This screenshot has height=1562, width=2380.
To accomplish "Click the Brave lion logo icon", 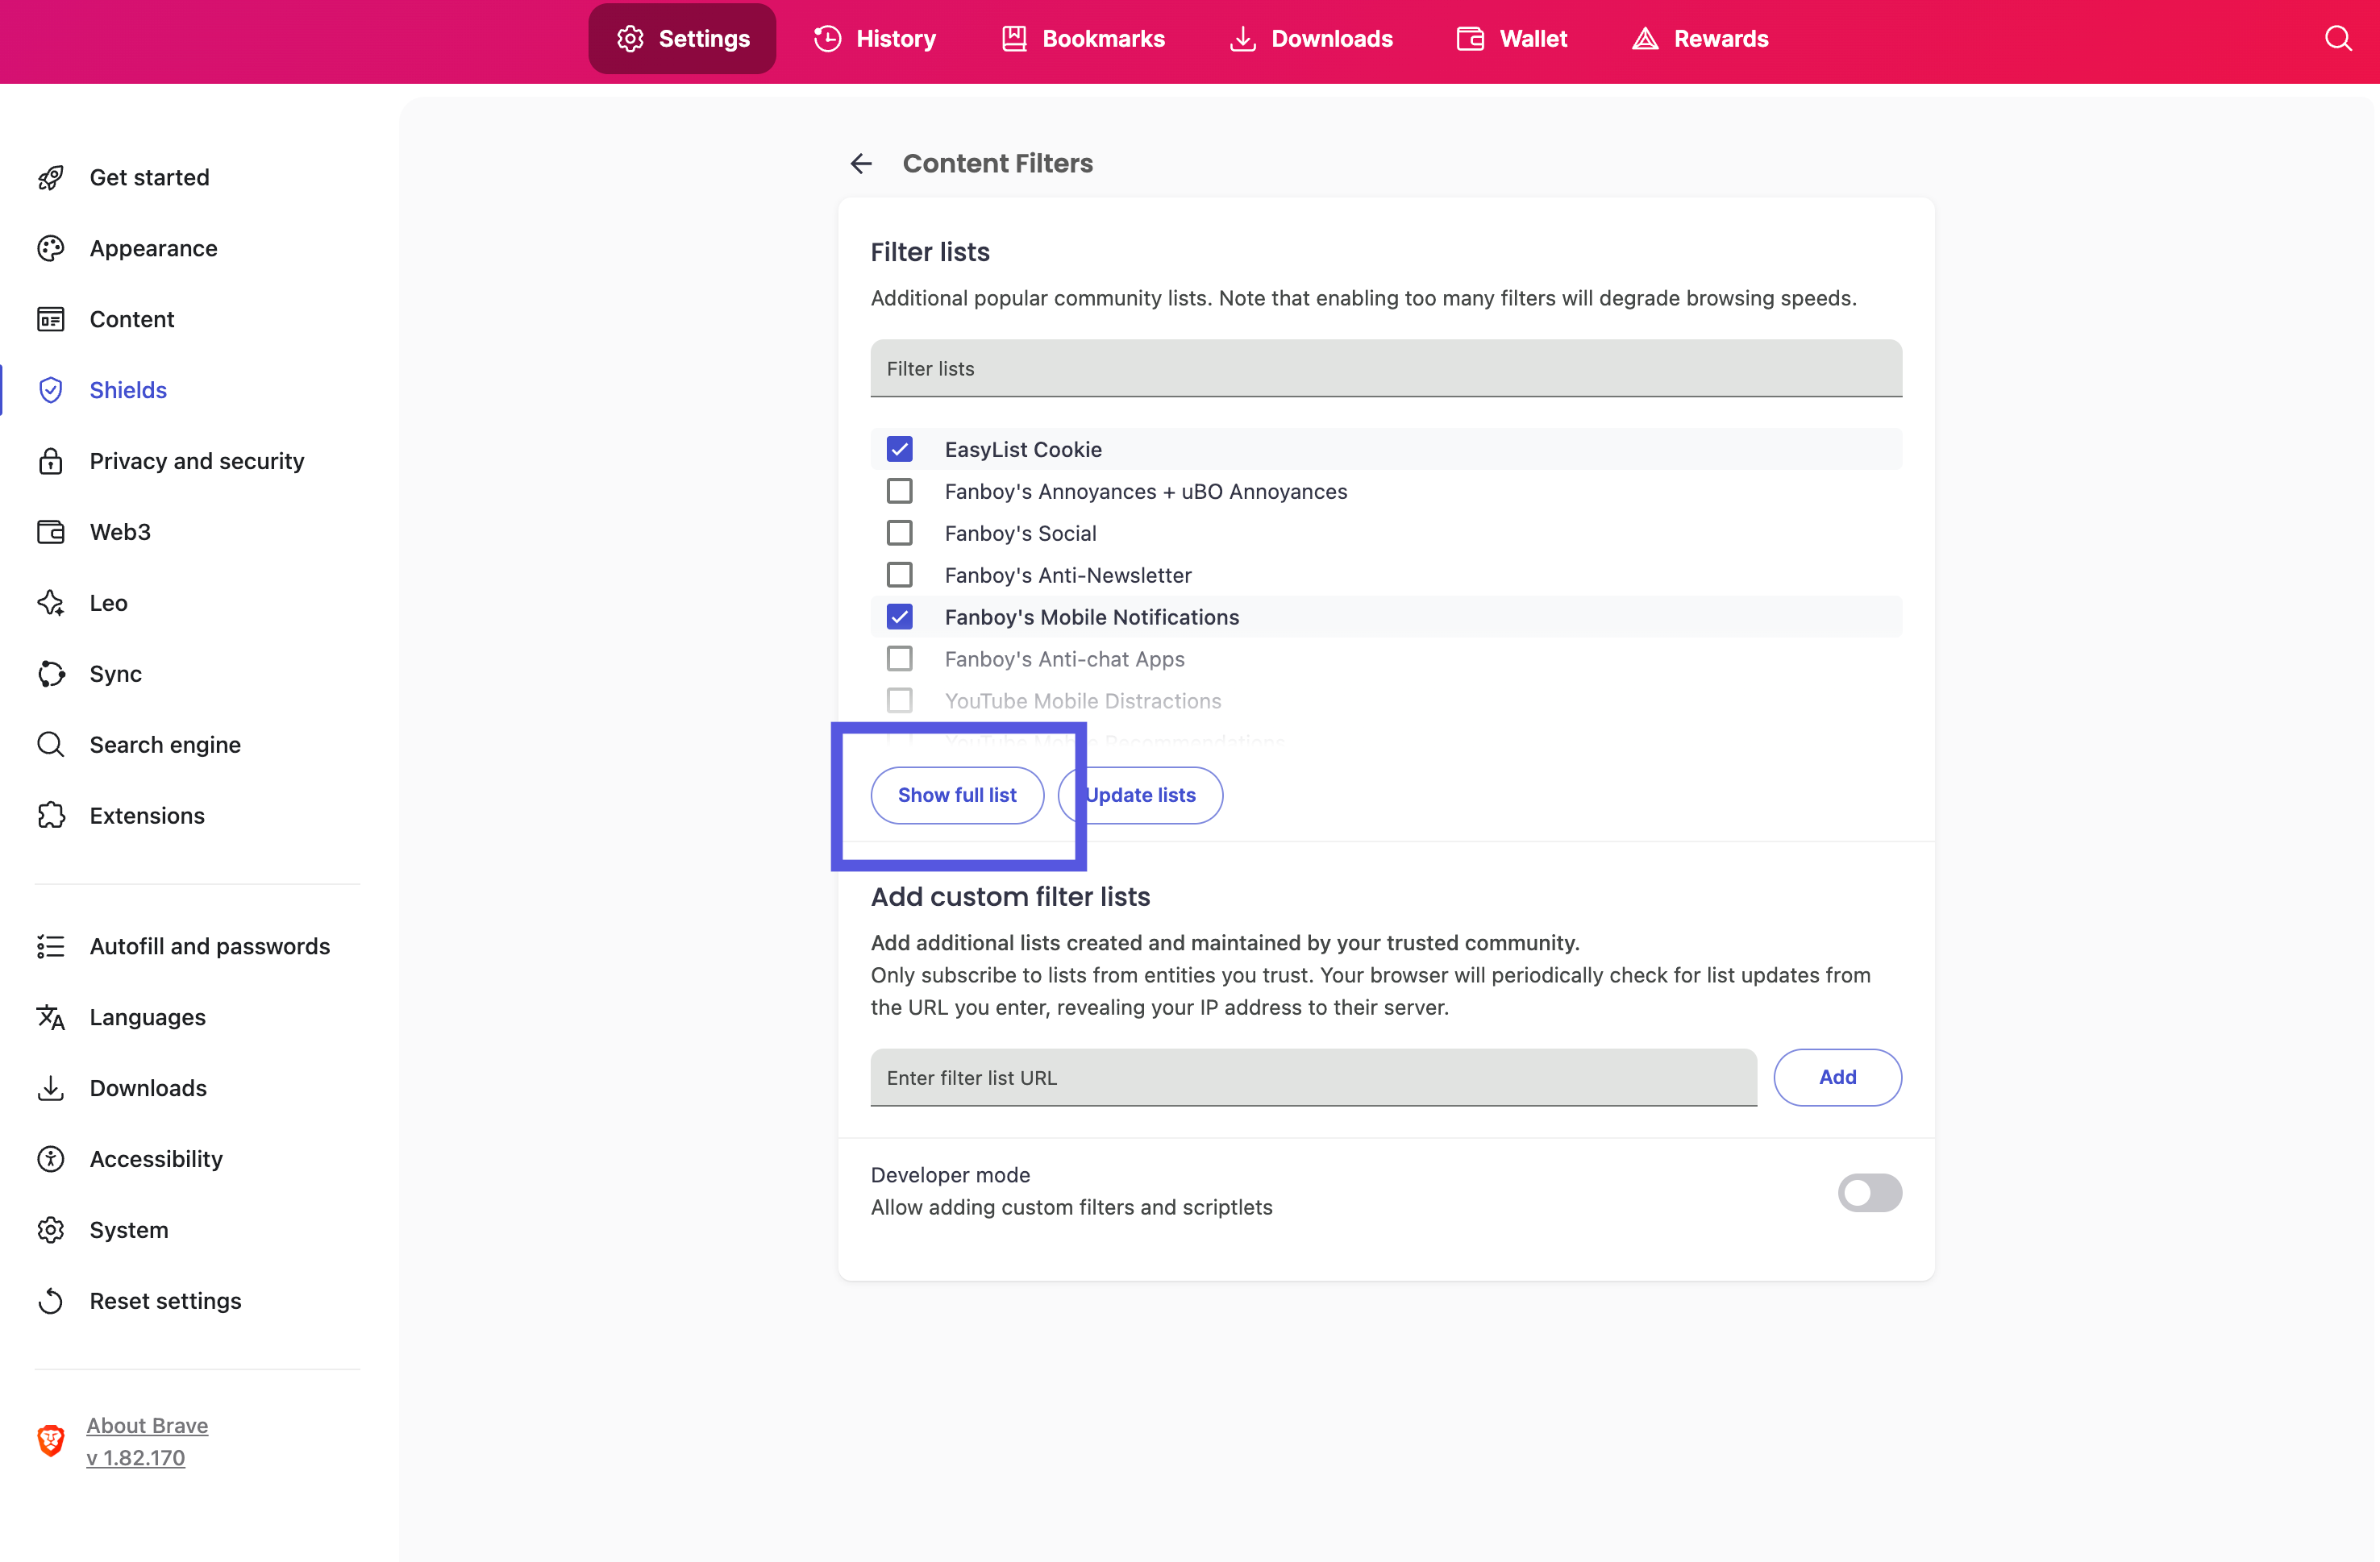I will (x=51, y=1440).
